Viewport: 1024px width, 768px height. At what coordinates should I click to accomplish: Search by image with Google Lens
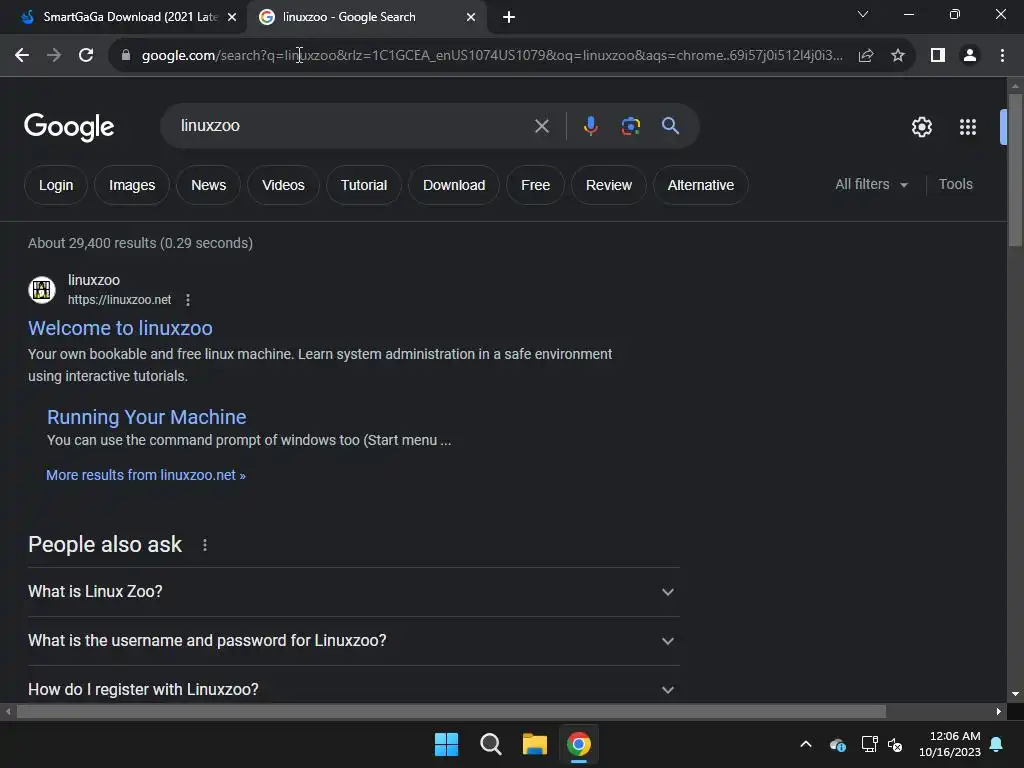630,126
